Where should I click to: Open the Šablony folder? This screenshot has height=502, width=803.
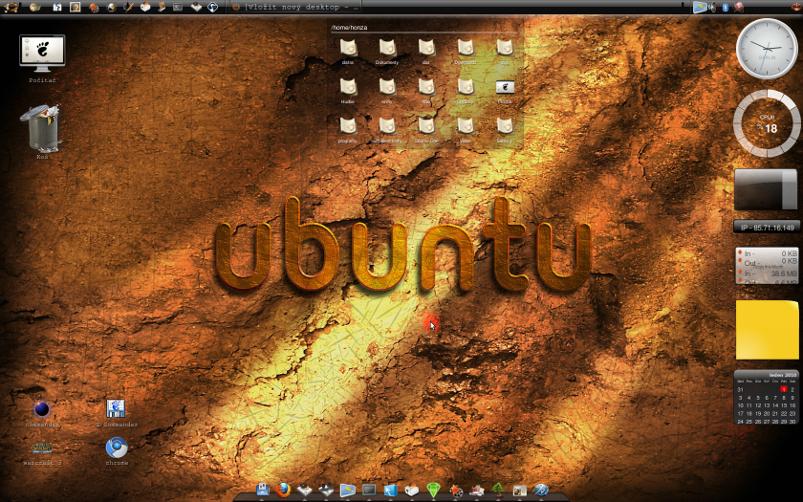505,126
